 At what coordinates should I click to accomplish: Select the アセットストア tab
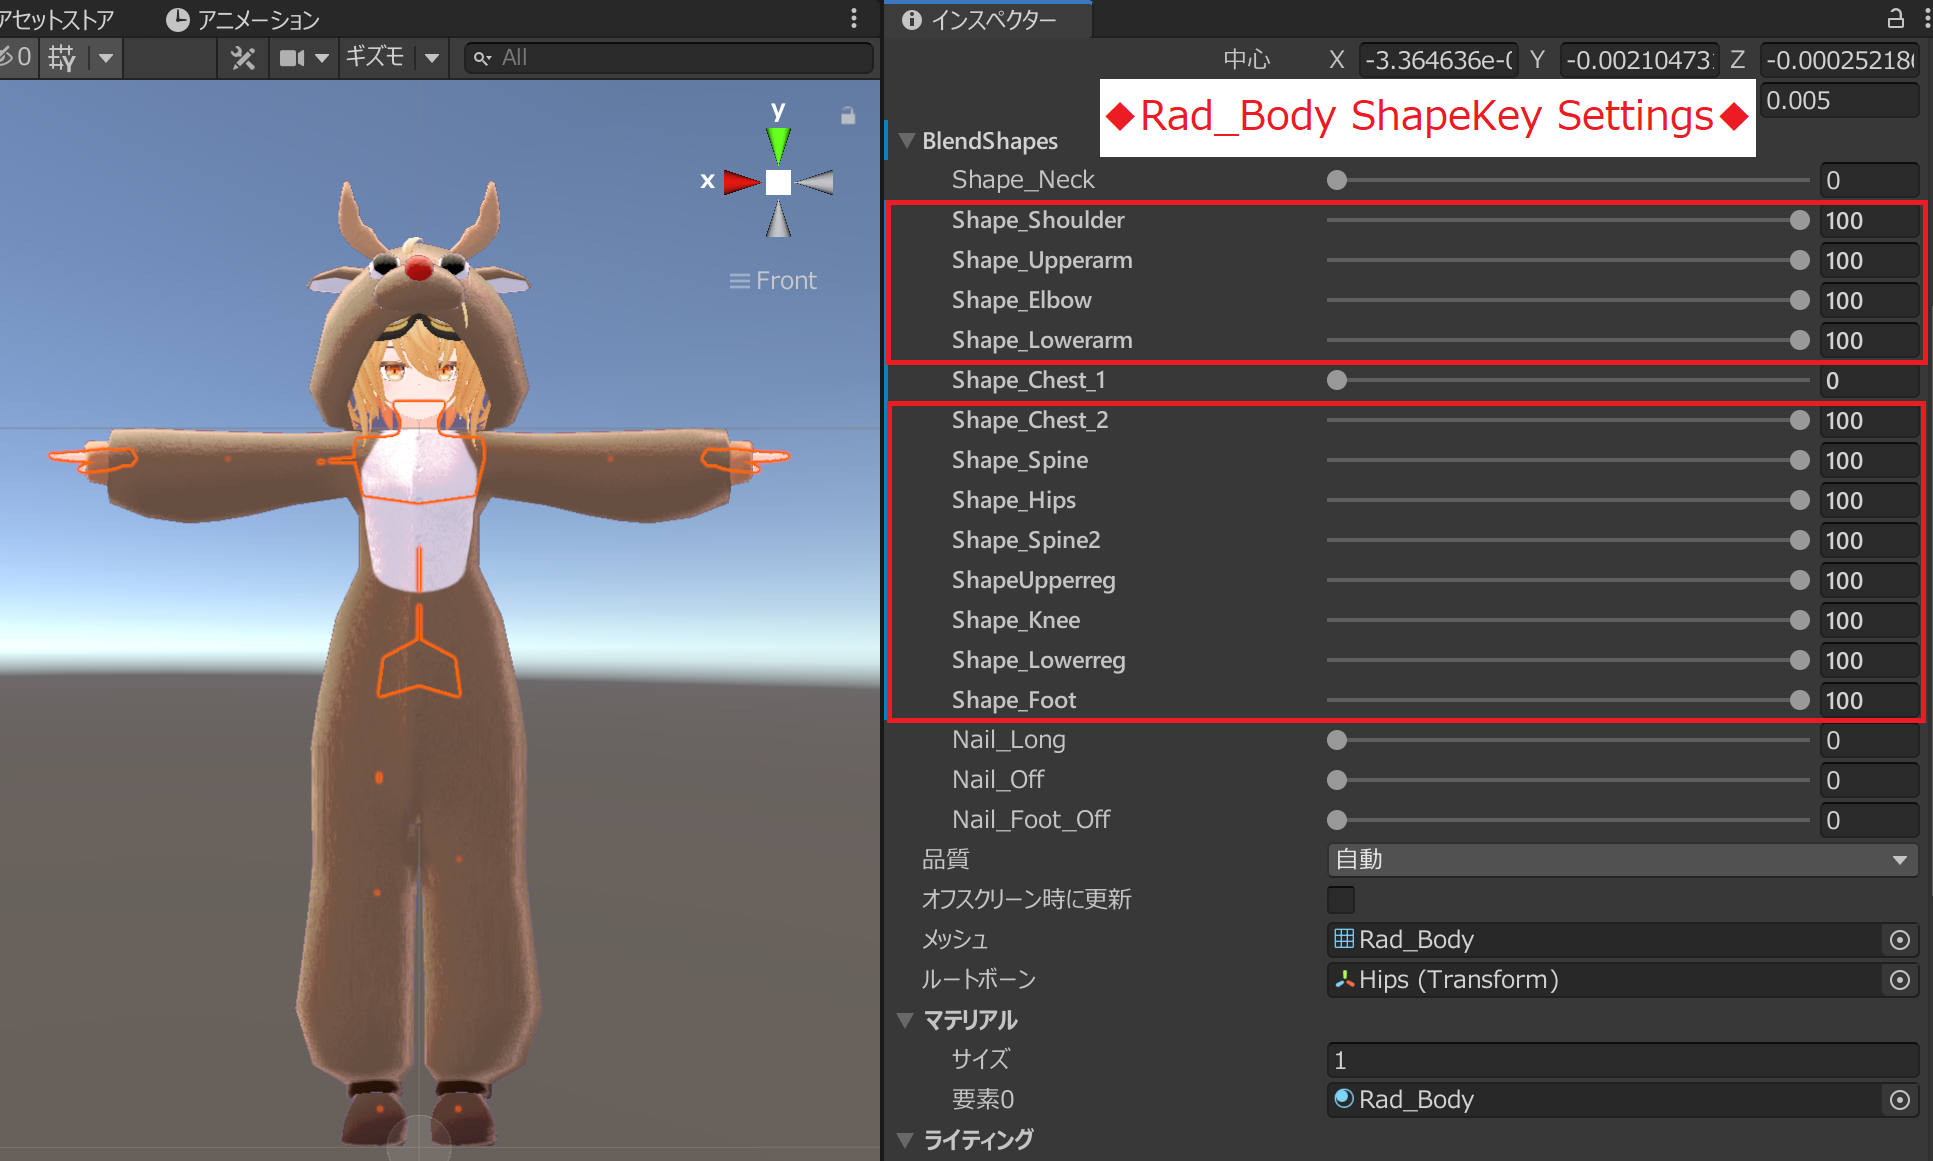tap(55, 18)
